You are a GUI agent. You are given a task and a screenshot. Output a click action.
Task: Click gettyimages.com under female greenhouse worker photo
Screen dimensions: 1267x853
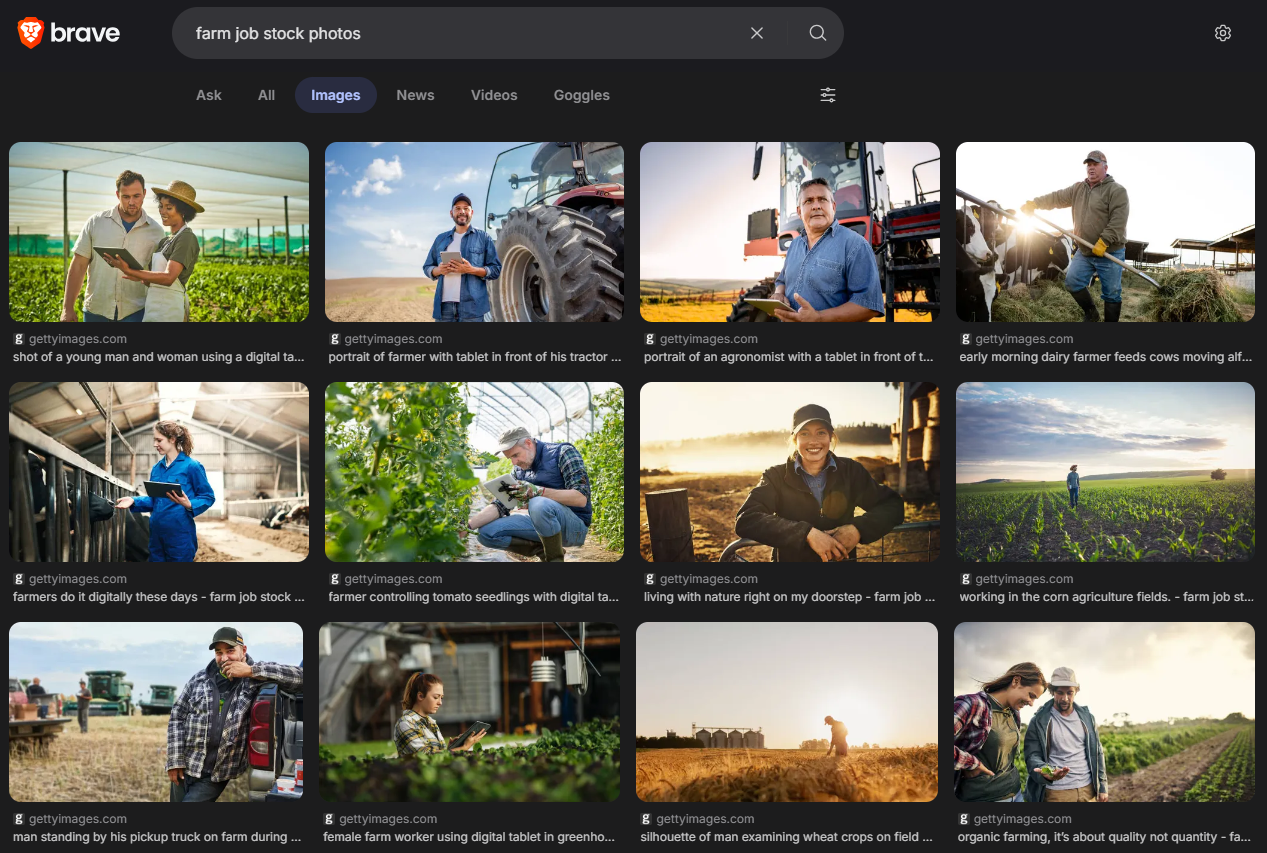click(x=388, y=819)
